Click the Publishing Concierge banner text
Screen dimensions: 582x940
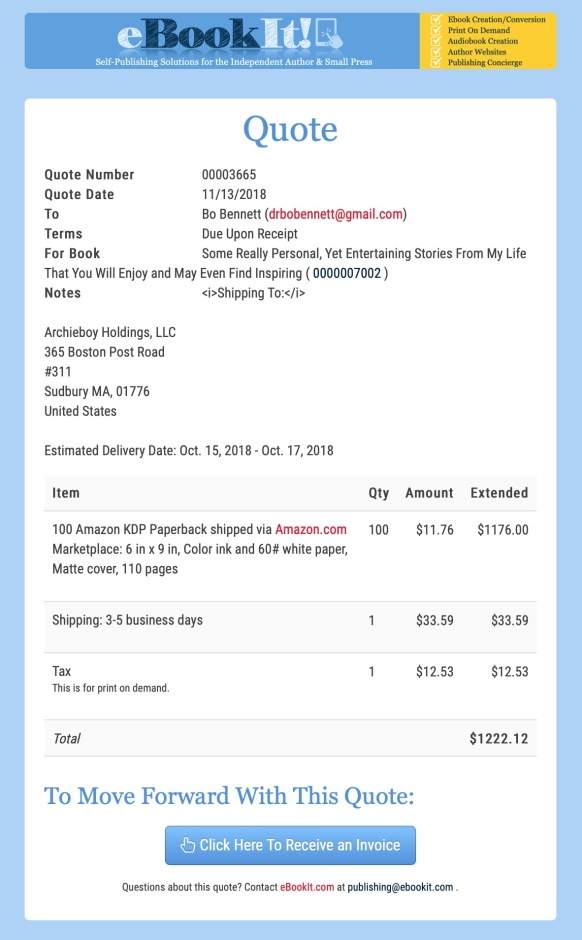(485, 62)
